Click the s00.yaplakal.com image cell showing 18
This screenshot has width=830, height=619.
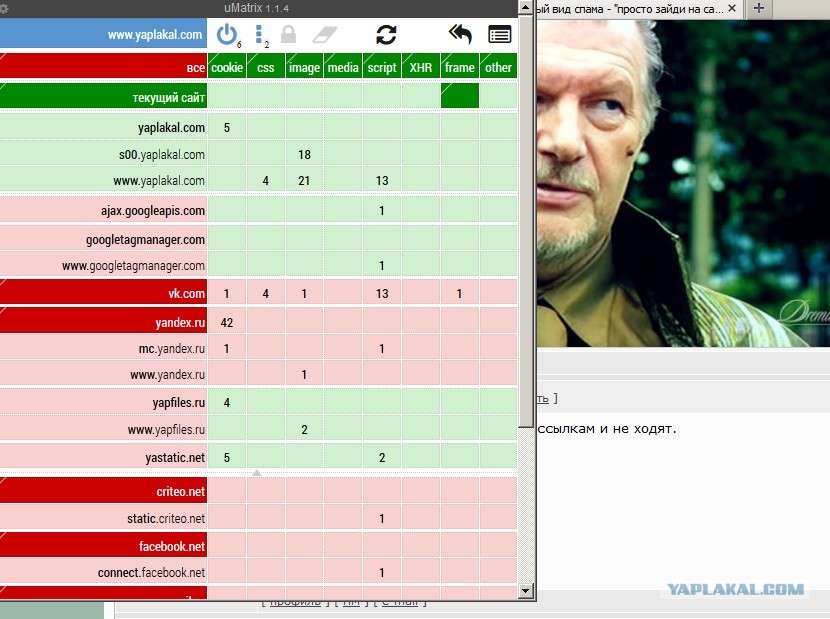(x=304, y=154)
